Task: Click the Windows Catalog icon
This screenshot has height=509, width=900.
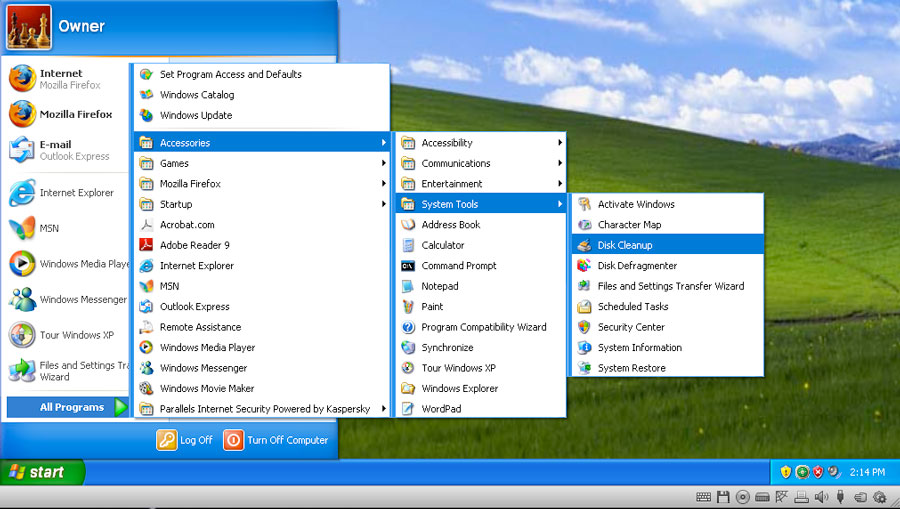Action: 146,95
